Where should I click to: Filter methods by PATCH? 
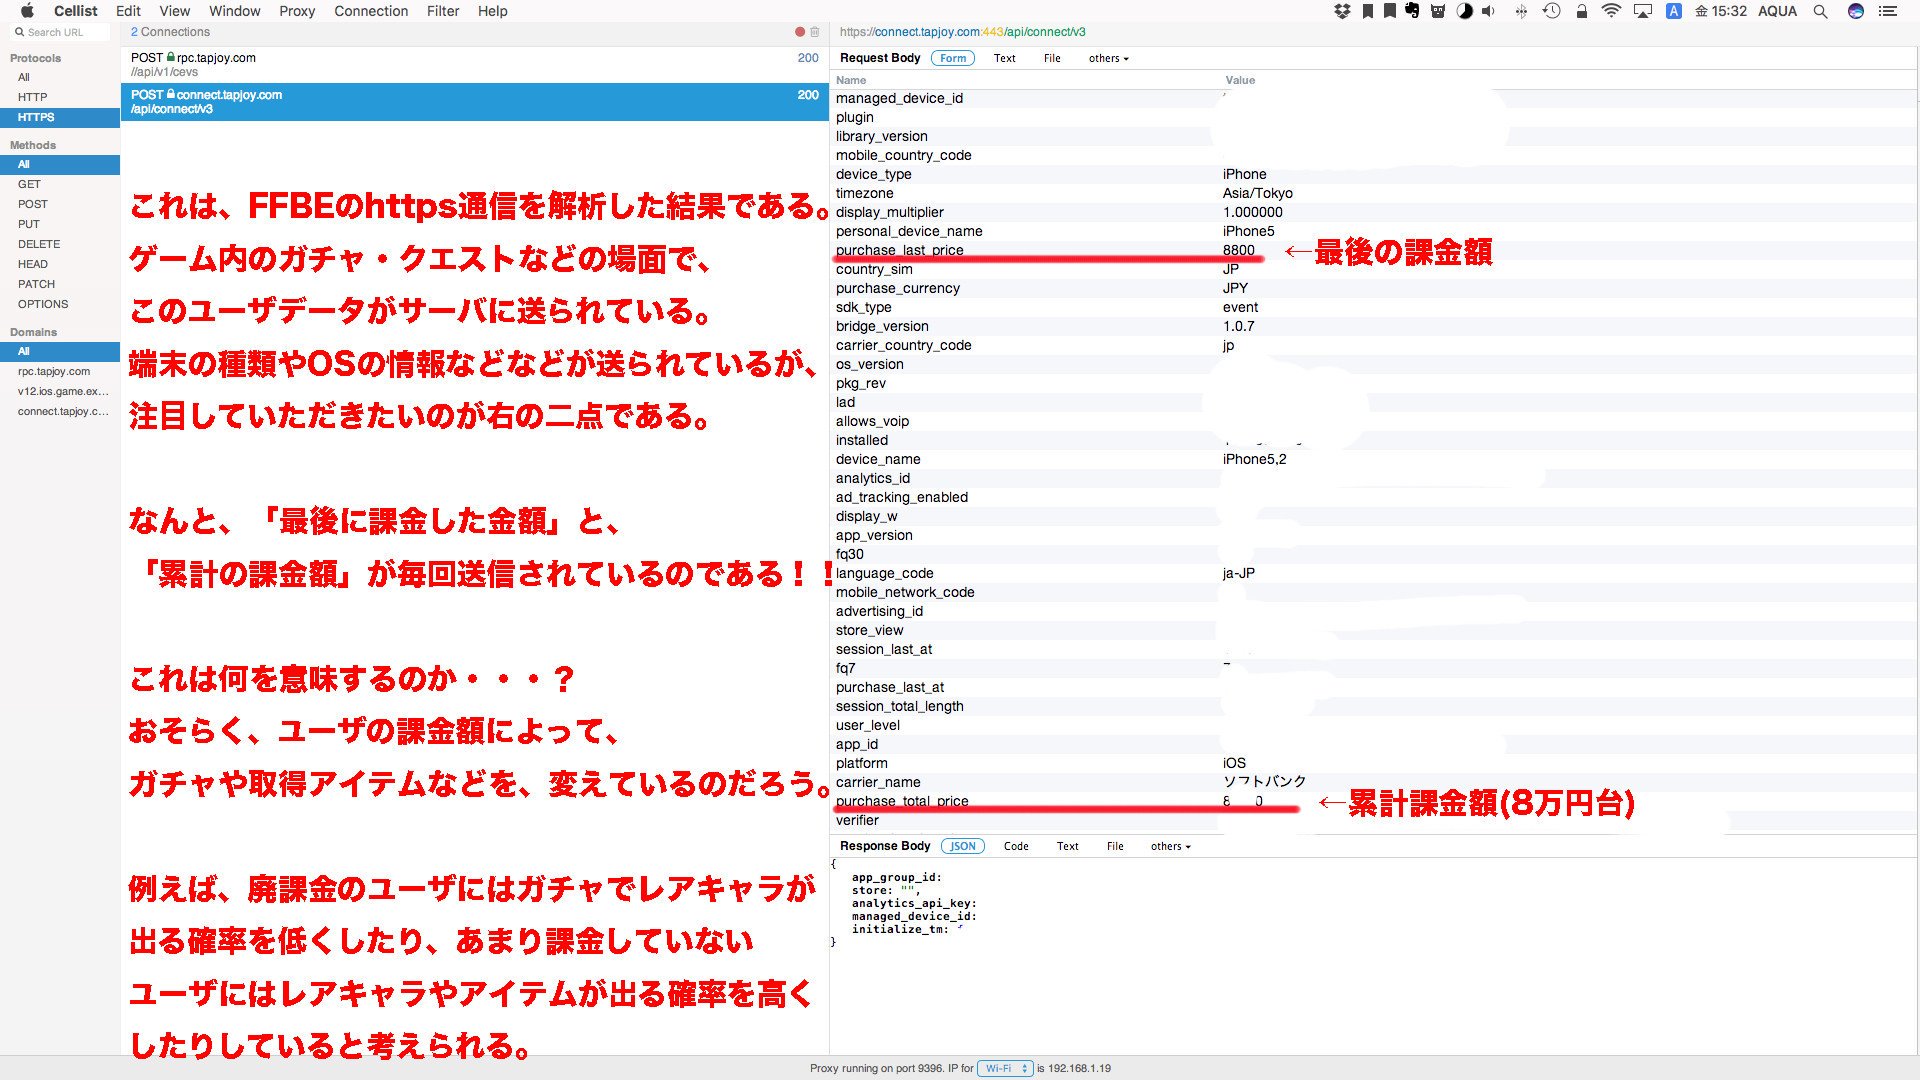[x=60, y=284]
